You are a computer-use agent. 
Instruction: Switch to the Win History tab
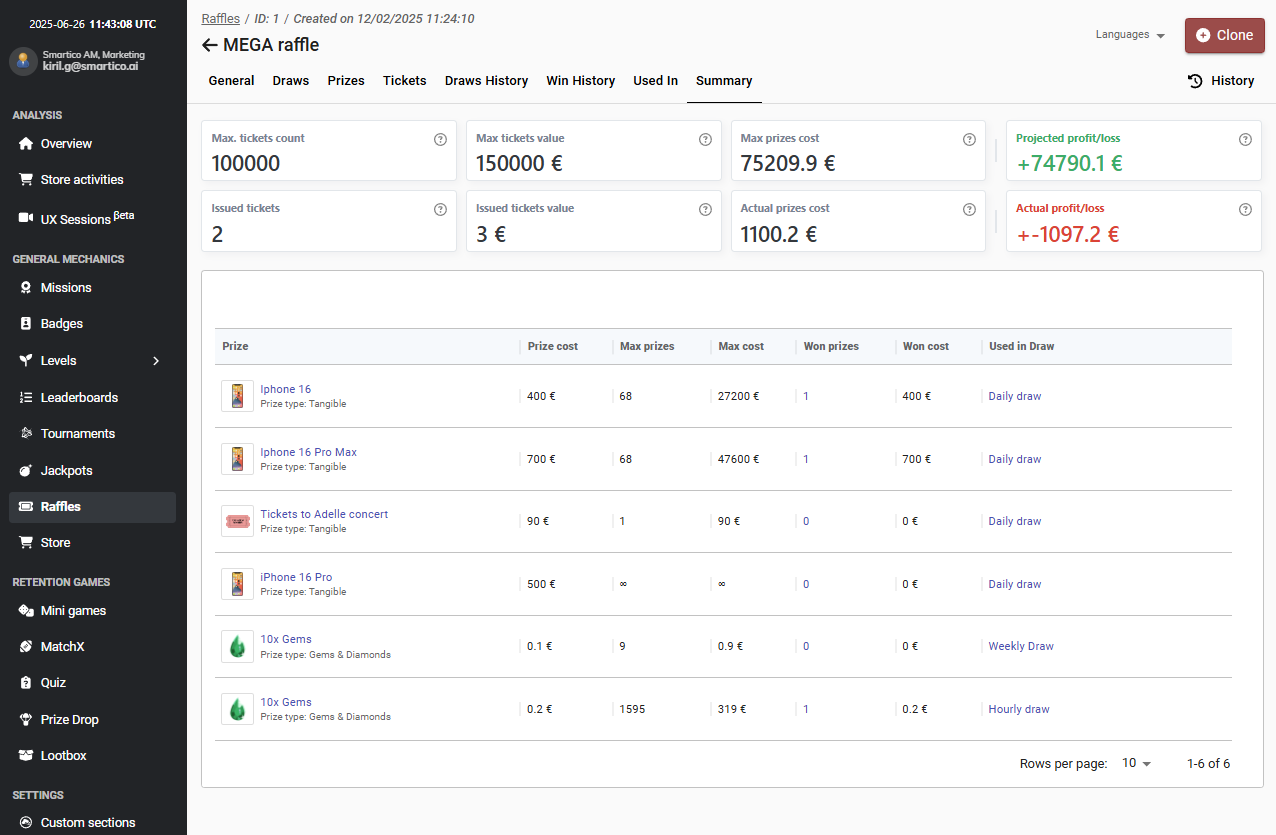point(580,81)
